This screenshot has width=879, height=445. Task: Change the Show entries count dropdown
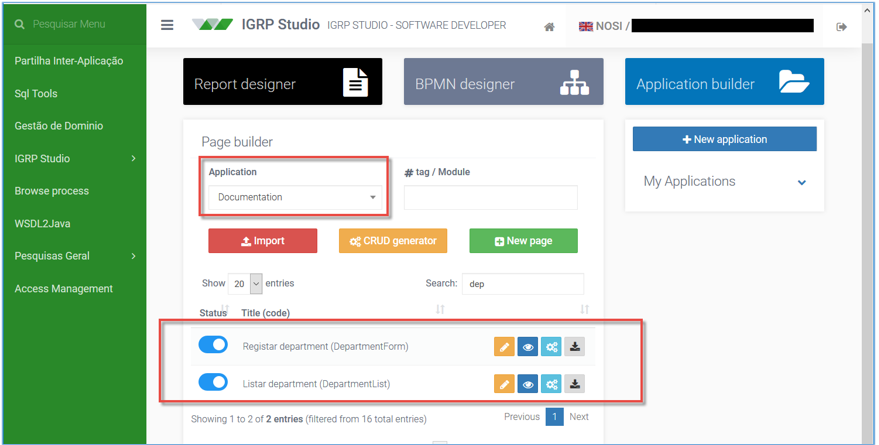(245, 284)
